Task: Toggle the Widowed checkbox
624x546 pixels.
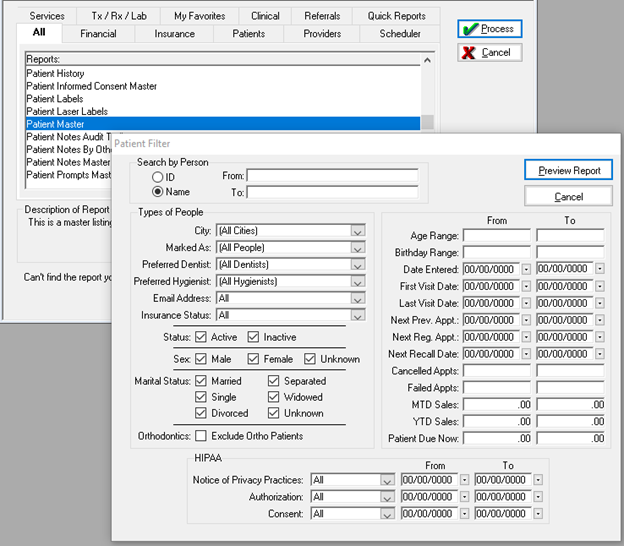Action: pos(273,397)
